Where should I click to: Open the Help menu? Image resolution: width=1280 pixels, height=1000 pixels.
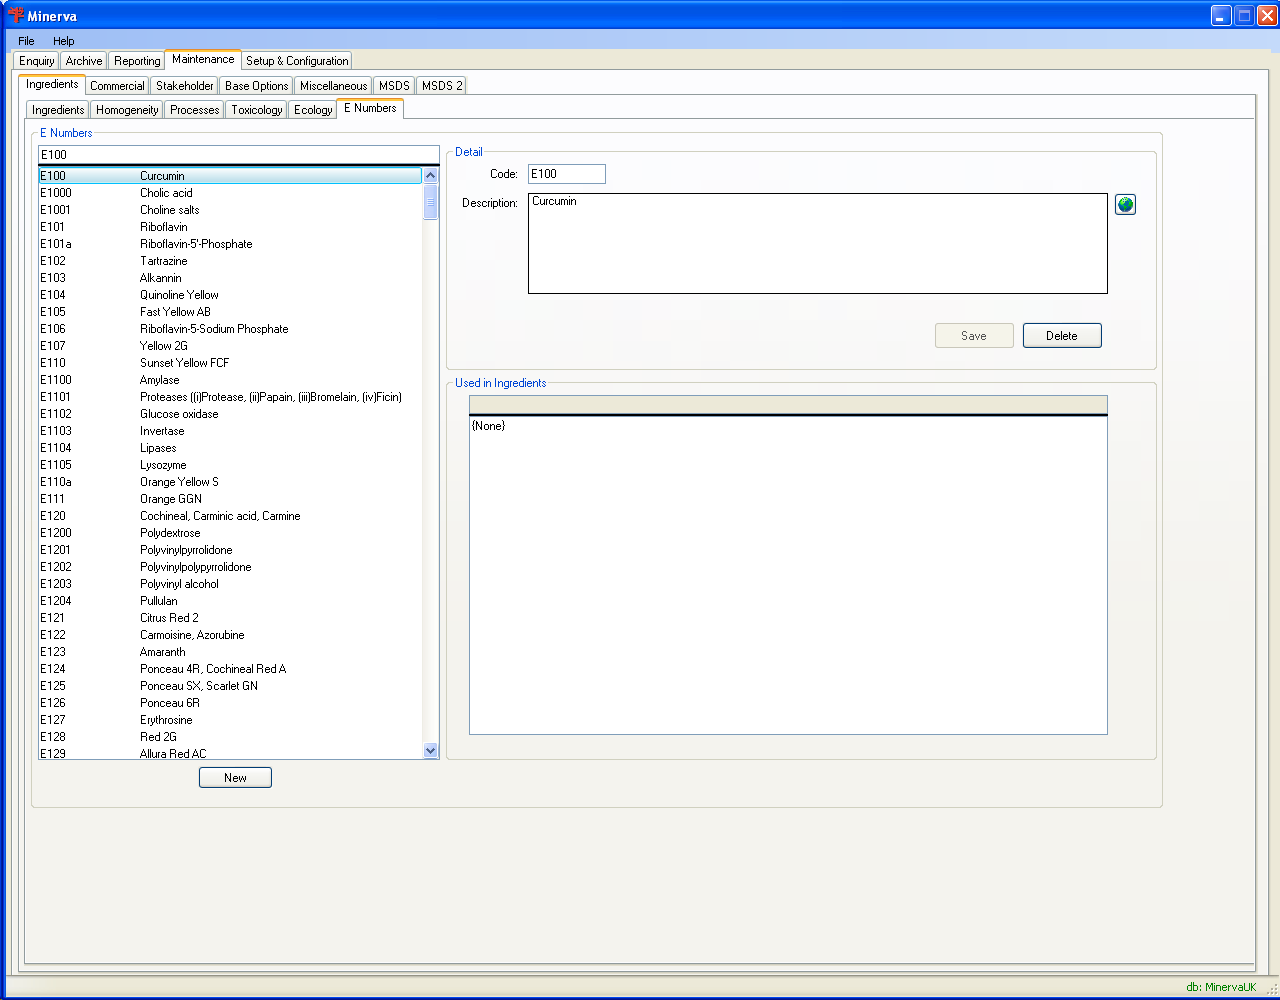tap(64, 41)
